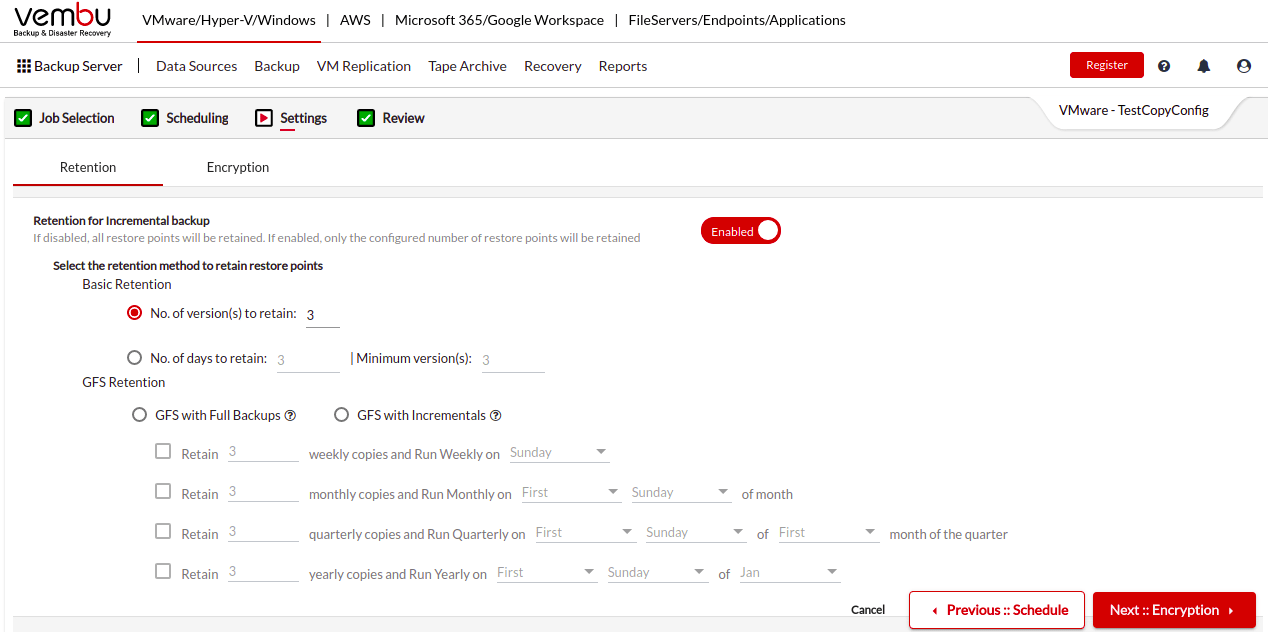Click the Minimum version(s) input field
The height and width of the screenshot is (632, 1268).
[x=513, y=360]
